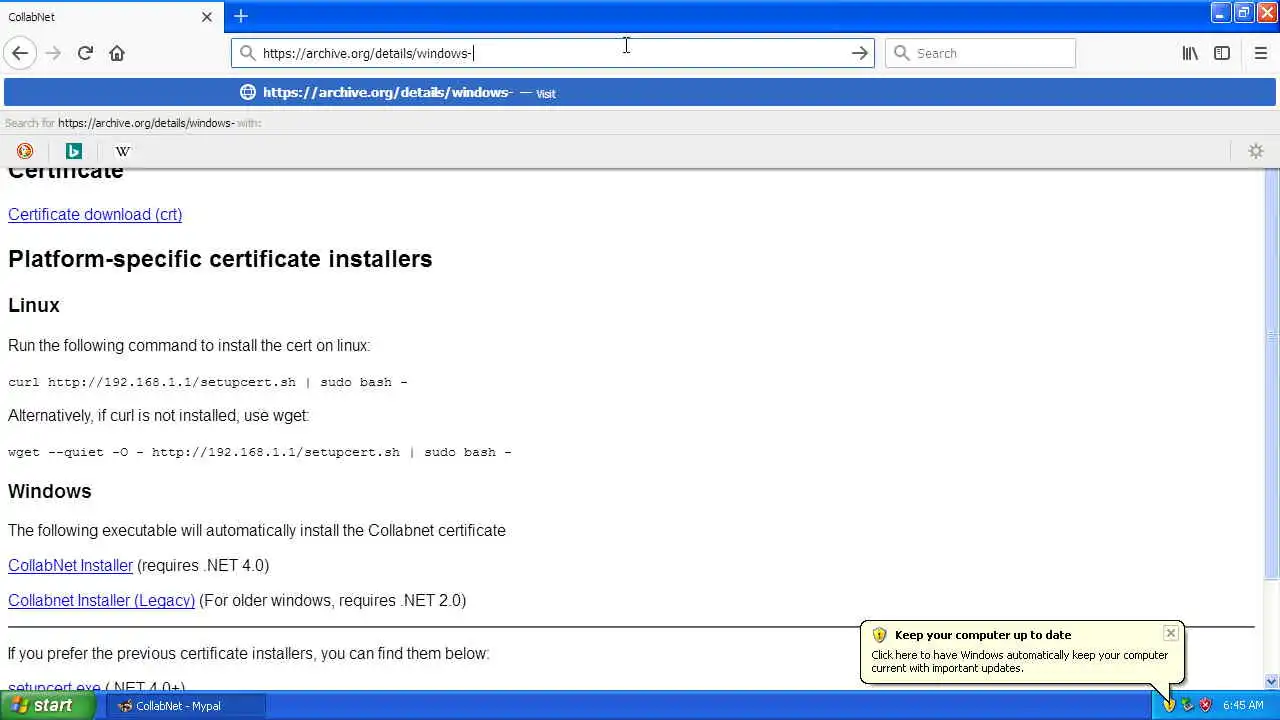1280x720 pixels.
Task: Close the CollabNet tab
Action: (207, 17)
